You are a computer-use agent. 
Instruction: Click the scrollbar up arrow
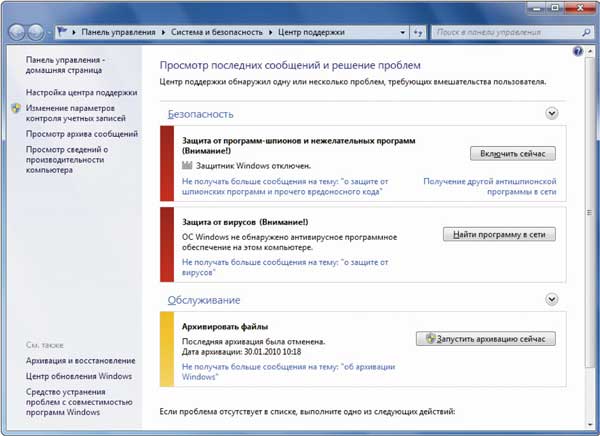(x=590, y=51)
